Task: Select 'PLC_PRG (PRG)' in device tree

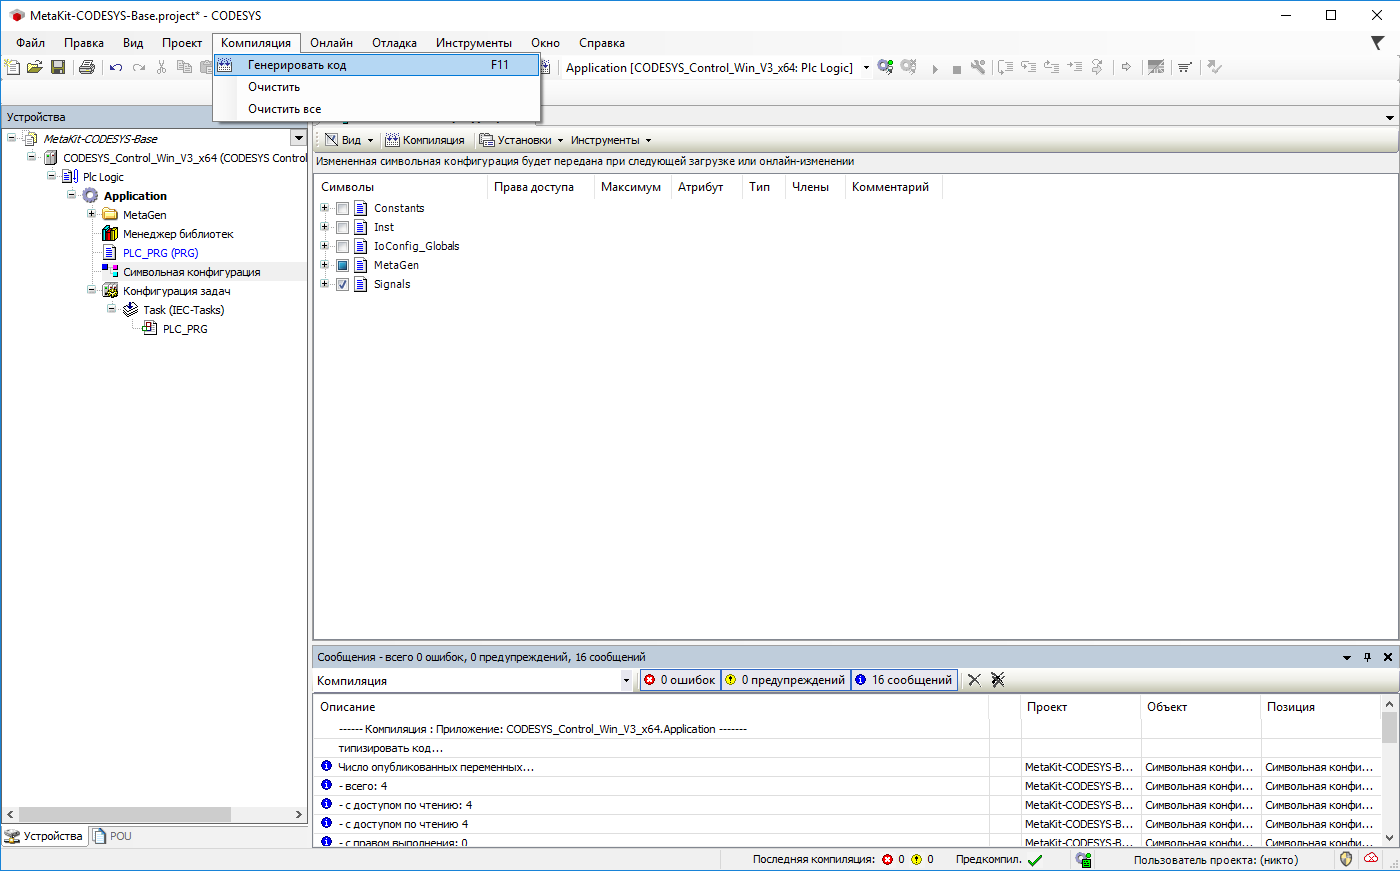Action: [160, 253]
